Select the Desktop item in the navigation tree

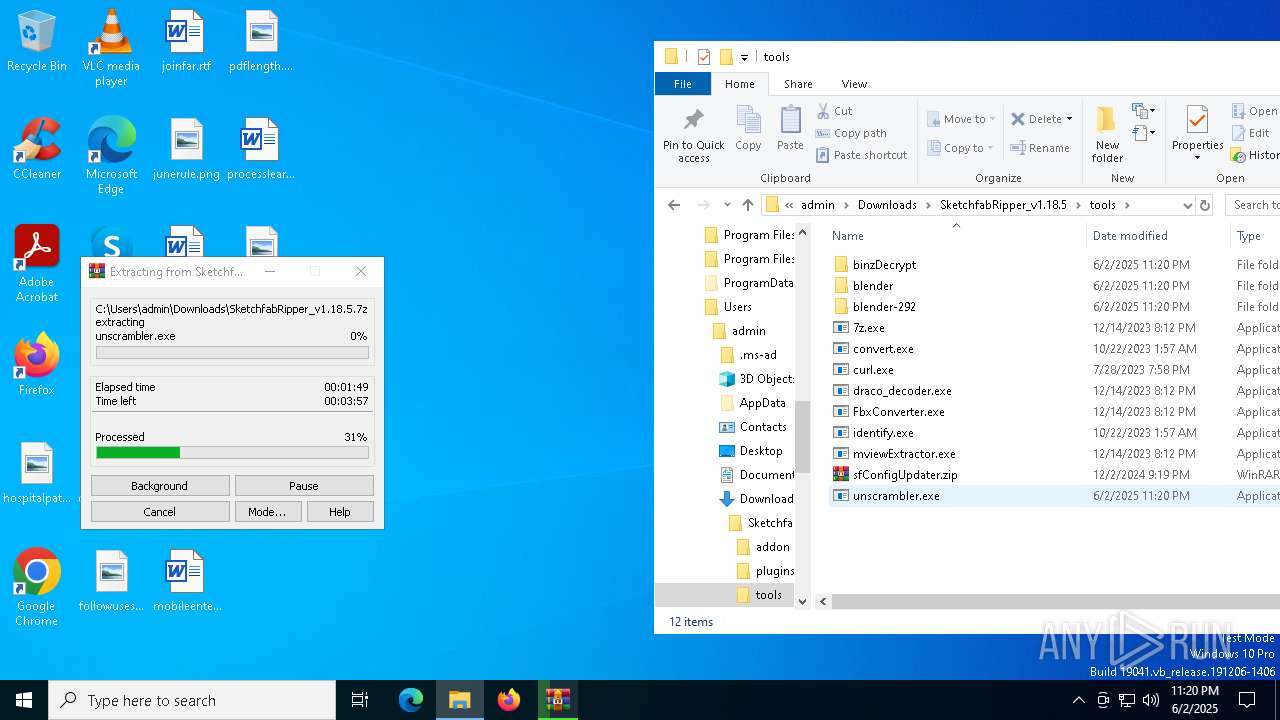761,451
